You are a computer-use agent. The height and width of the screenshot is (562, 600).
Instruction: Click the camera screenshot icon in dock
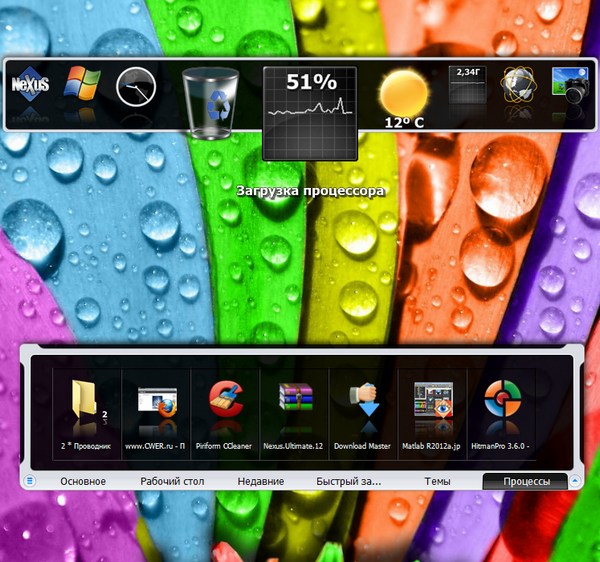[x=572, y=88]
